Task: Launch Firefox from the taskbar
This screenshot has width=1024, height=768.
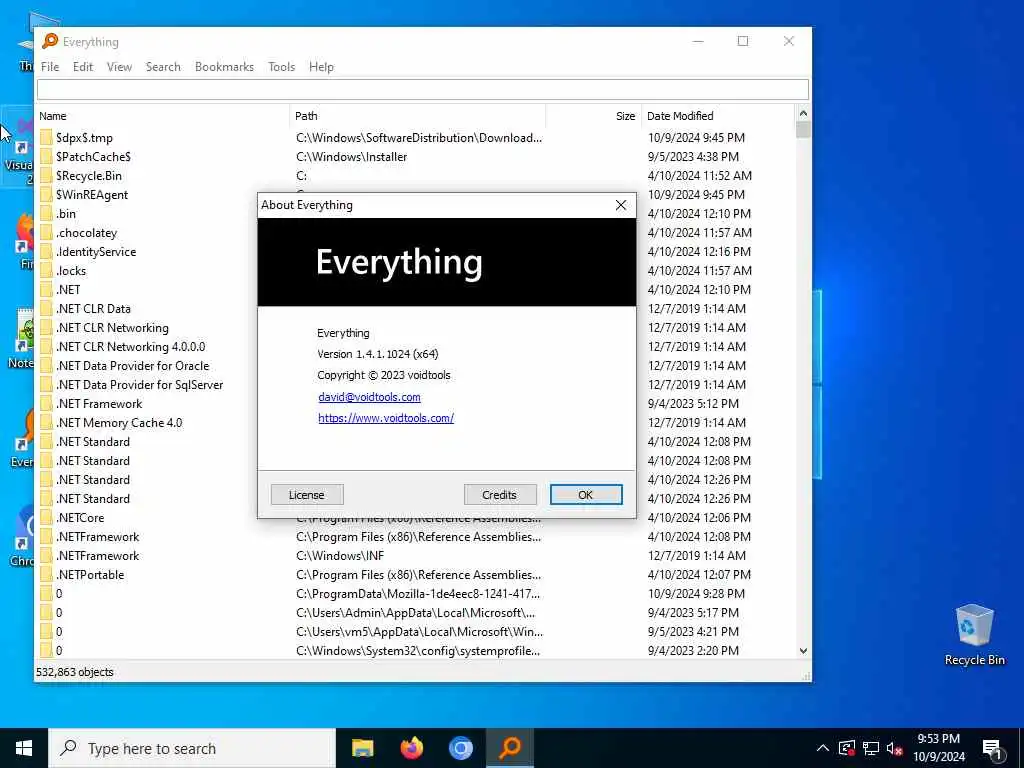Action: (x=411, y=748)
